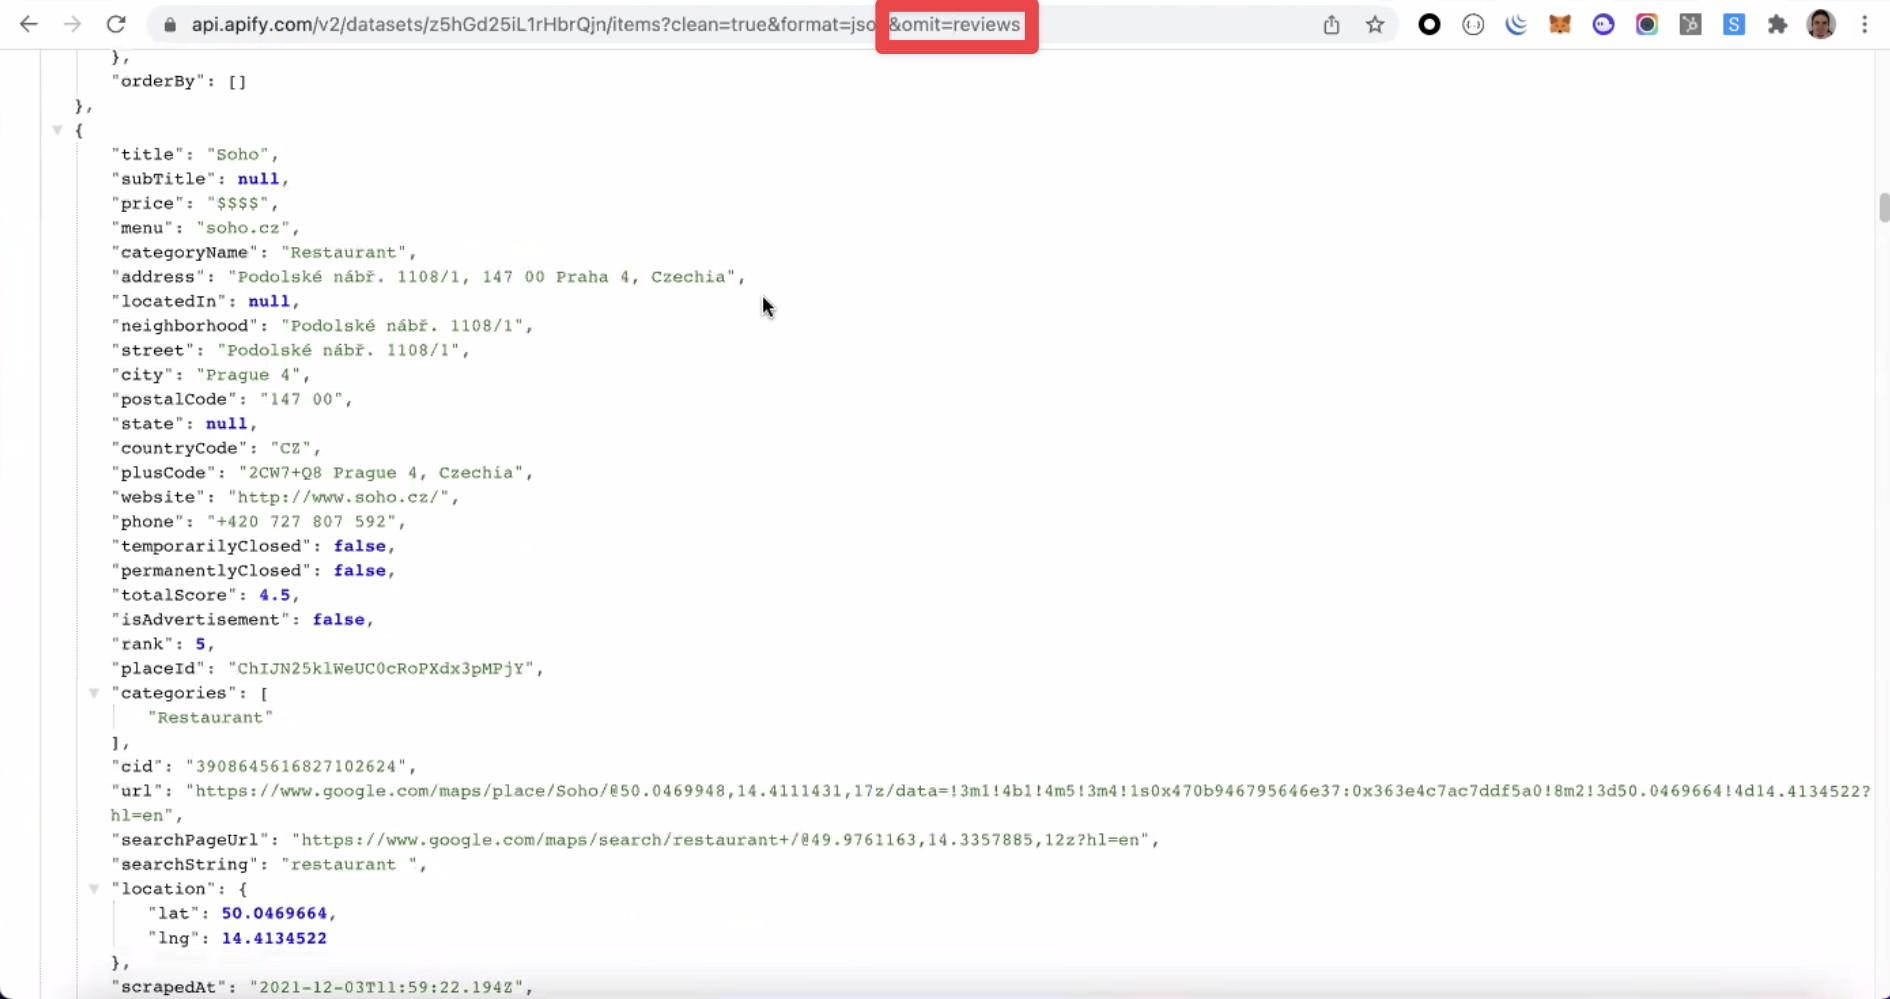Click the JSON formatter extension icon
The image size is (1890, 999).
pyautogui.click(x=1473, y=24)
